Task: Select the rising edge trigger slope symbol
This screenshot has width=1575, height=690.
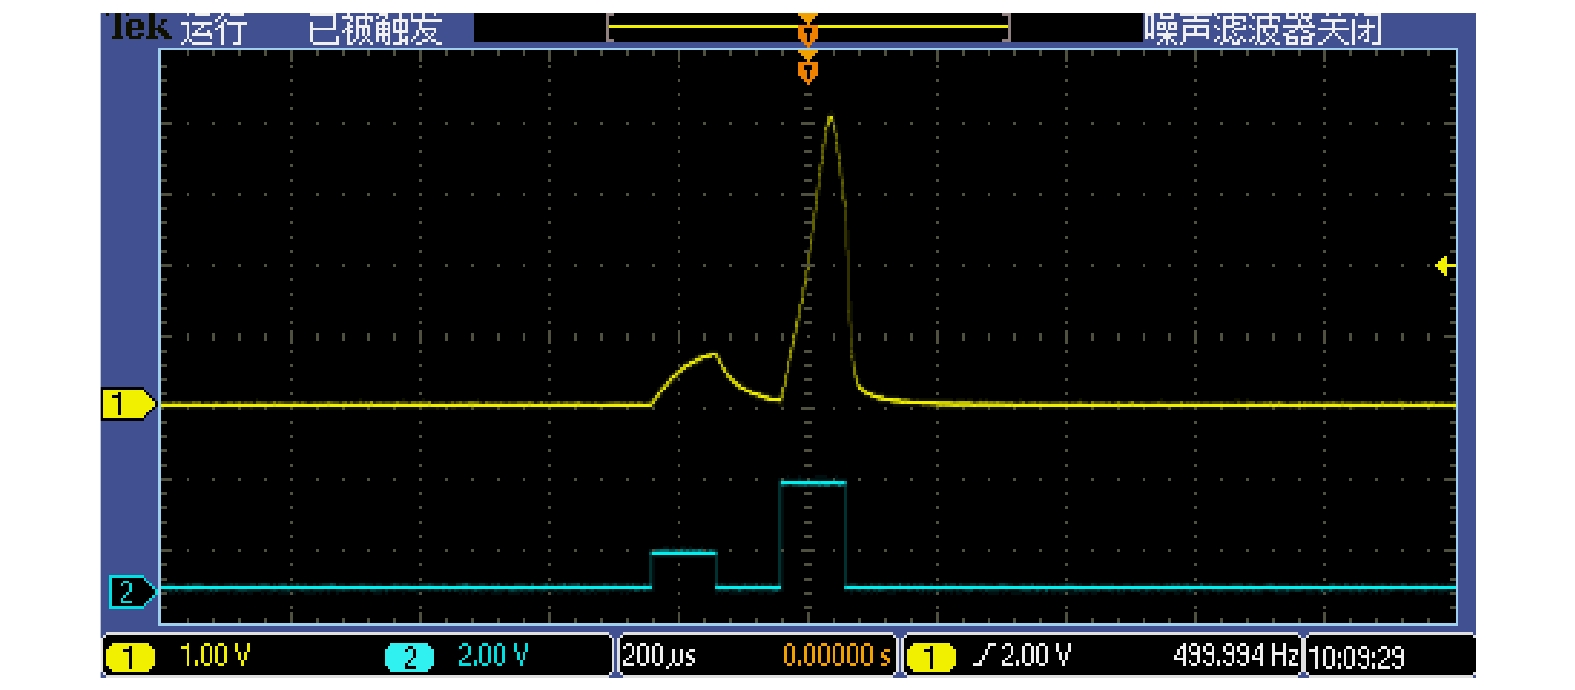Action: [x=984, y=656]
